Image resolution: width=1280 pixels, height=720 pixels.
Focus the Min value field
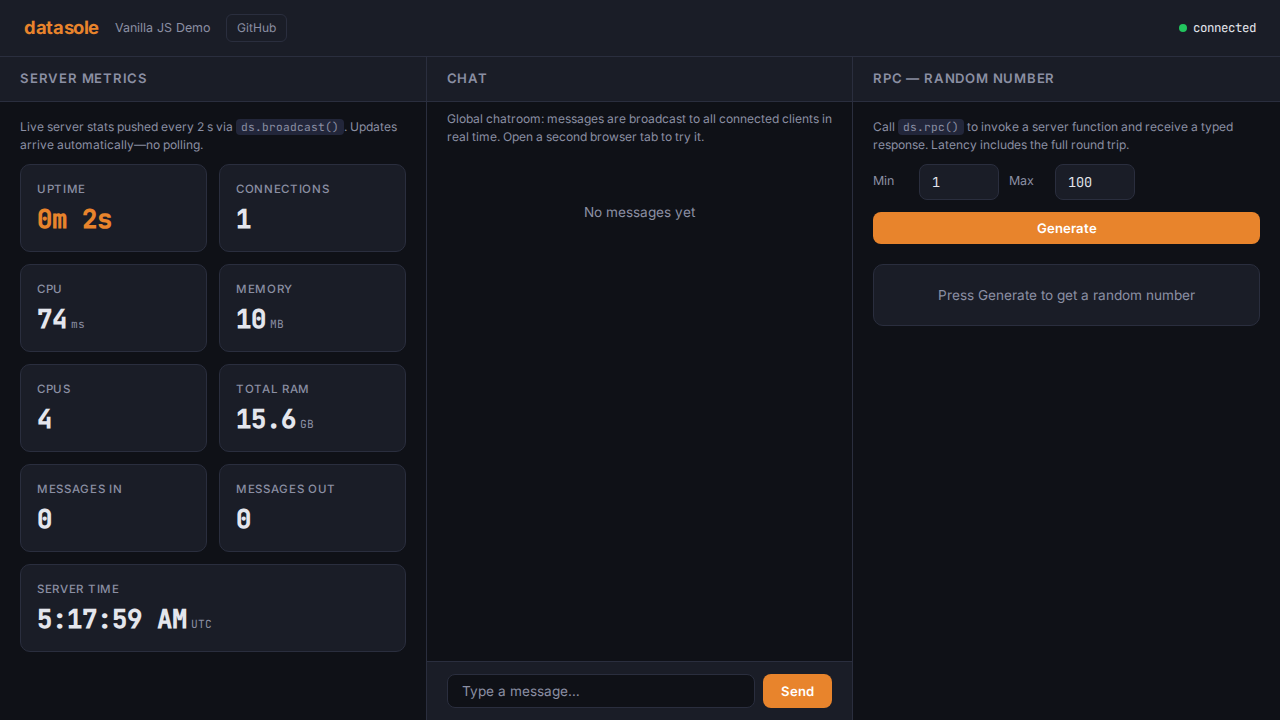pyautogui.click(x=959, y=182)
